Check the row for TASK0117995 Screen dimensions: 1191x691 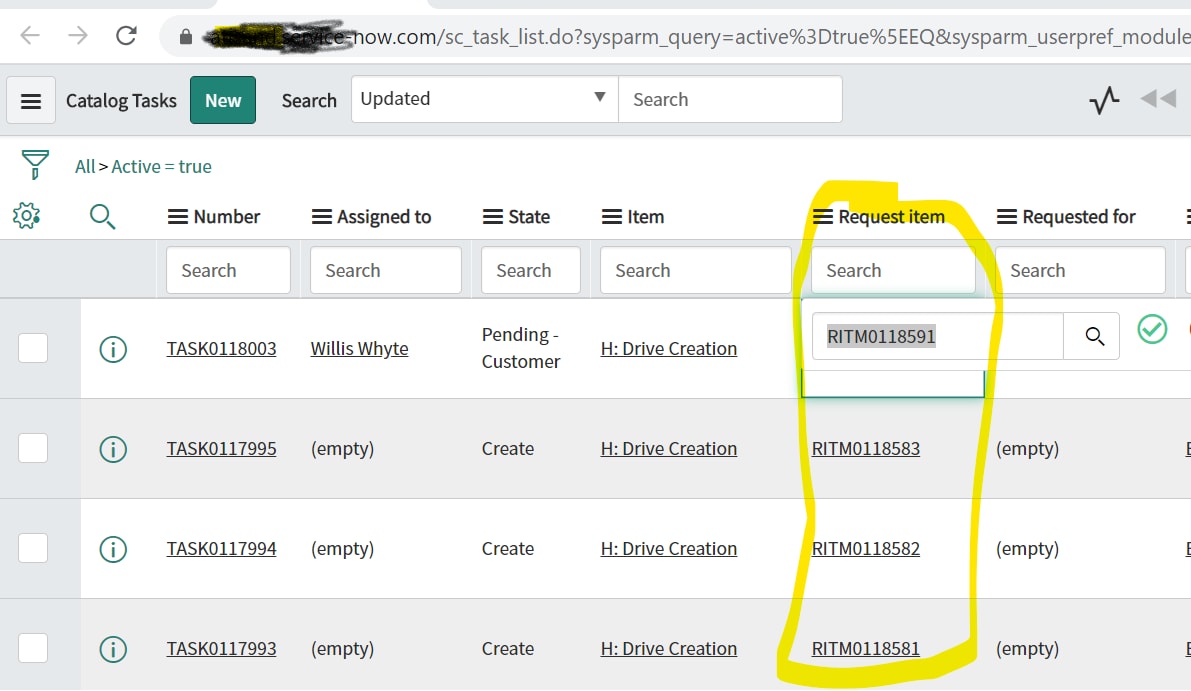pos(33,448)
